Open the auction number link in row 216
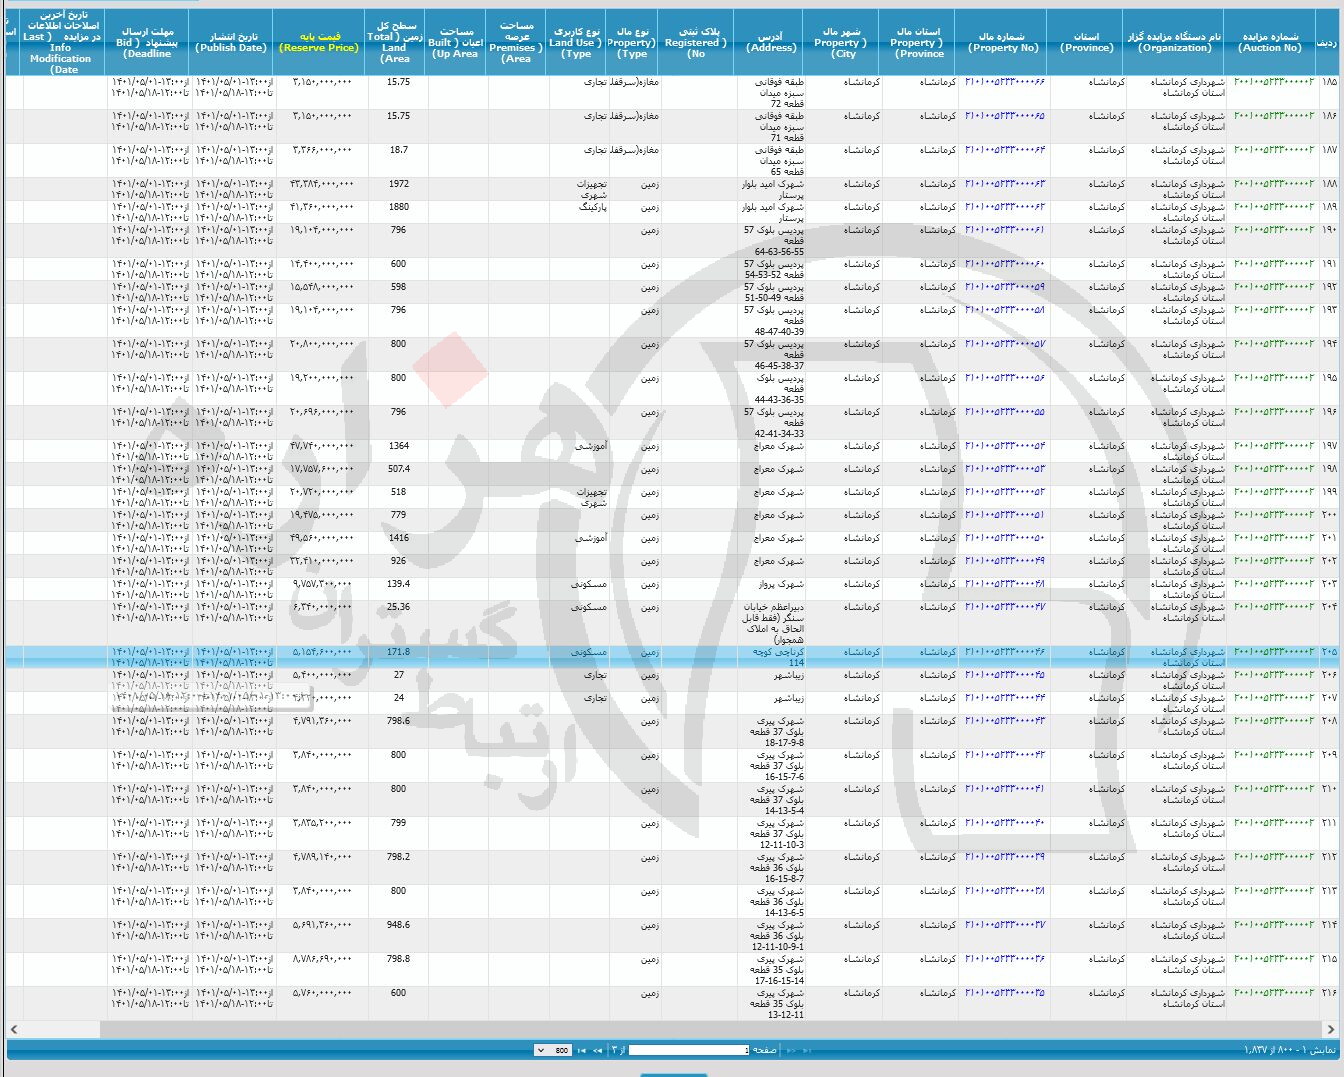Screen dimensions: 1344x1077 pyautogui.click(x=1274, y=993)
